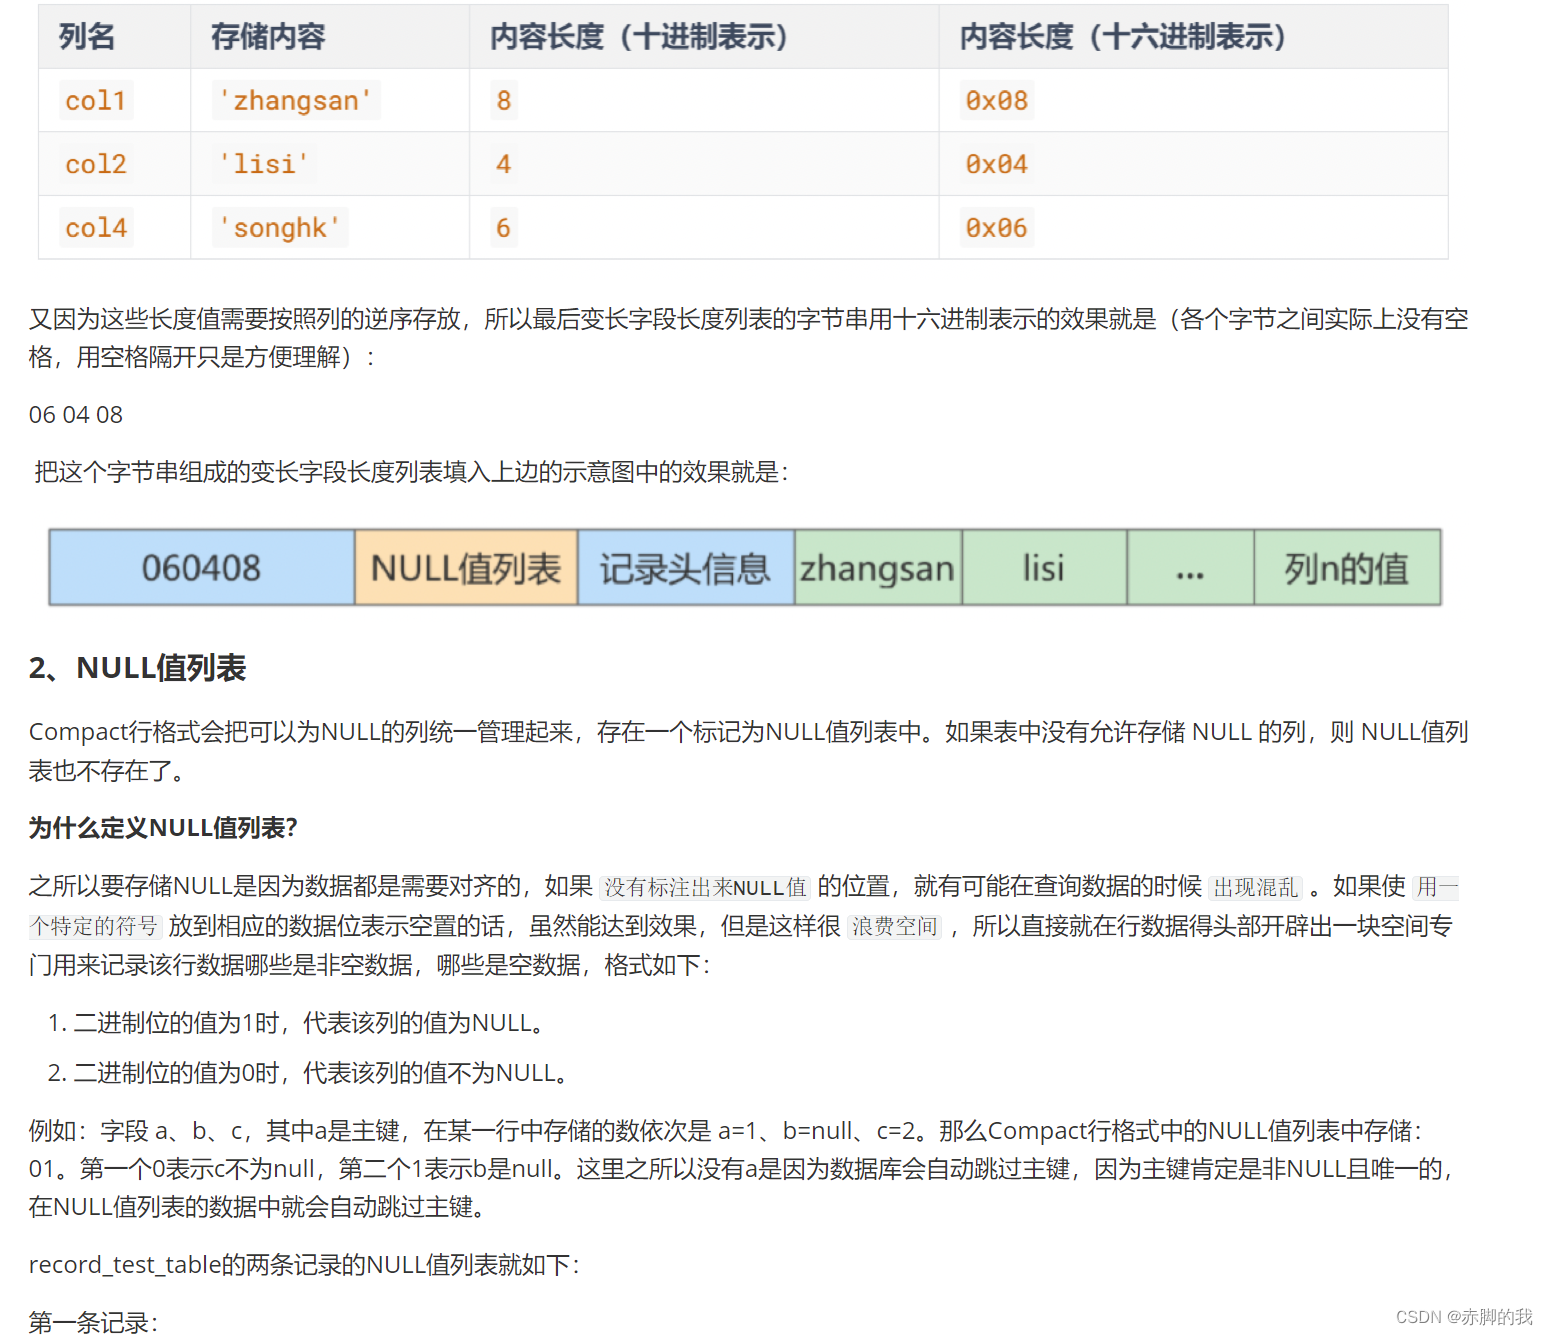
Task: Click the 列n的值 block in the diagram
Action: 1345,567
